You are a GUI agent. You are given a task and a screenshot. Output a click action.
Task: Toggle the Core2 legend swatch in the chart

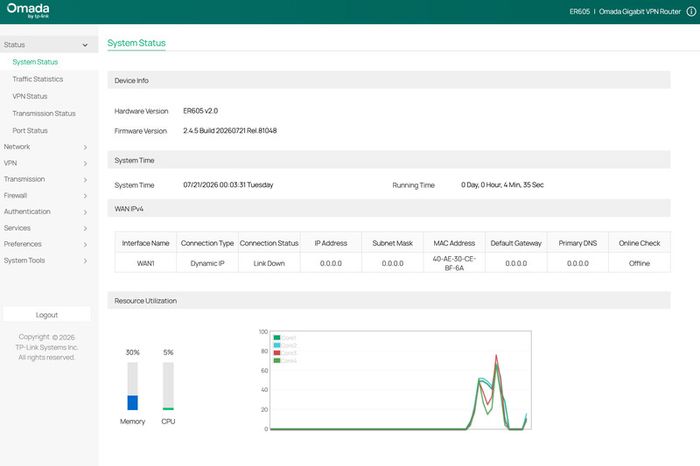277,345
